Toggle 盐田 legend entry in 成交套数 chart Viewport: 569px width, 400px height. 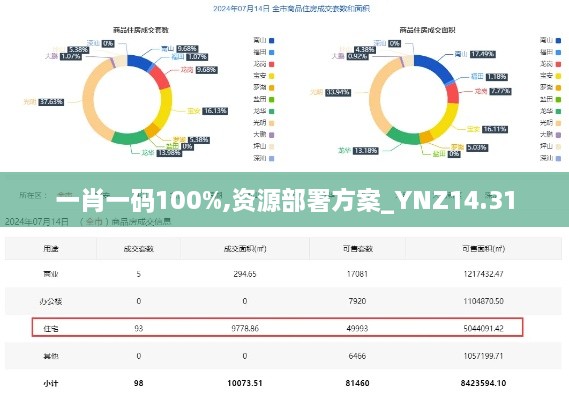(264, 99)
